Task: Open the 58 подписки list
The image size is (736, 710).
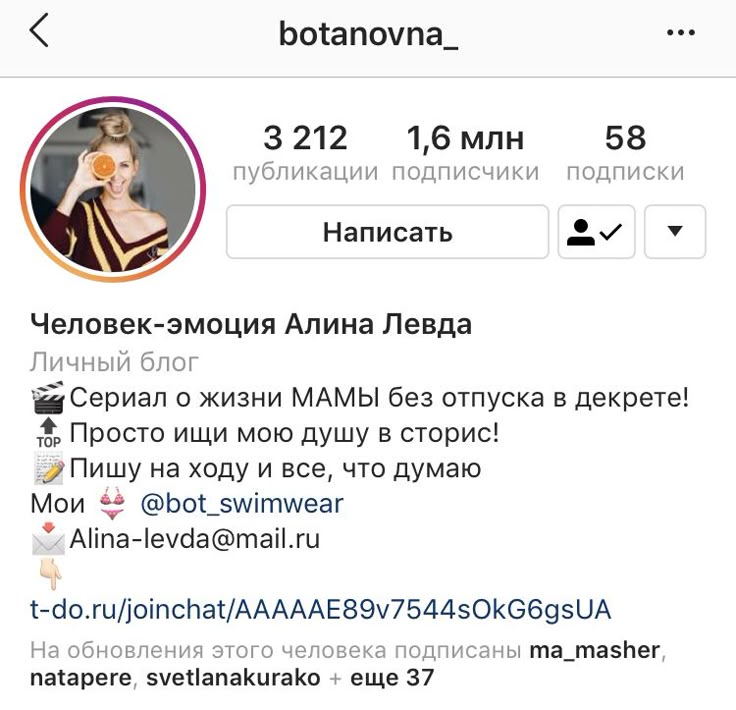Action: pyautogui.click(x=625, y=153)
